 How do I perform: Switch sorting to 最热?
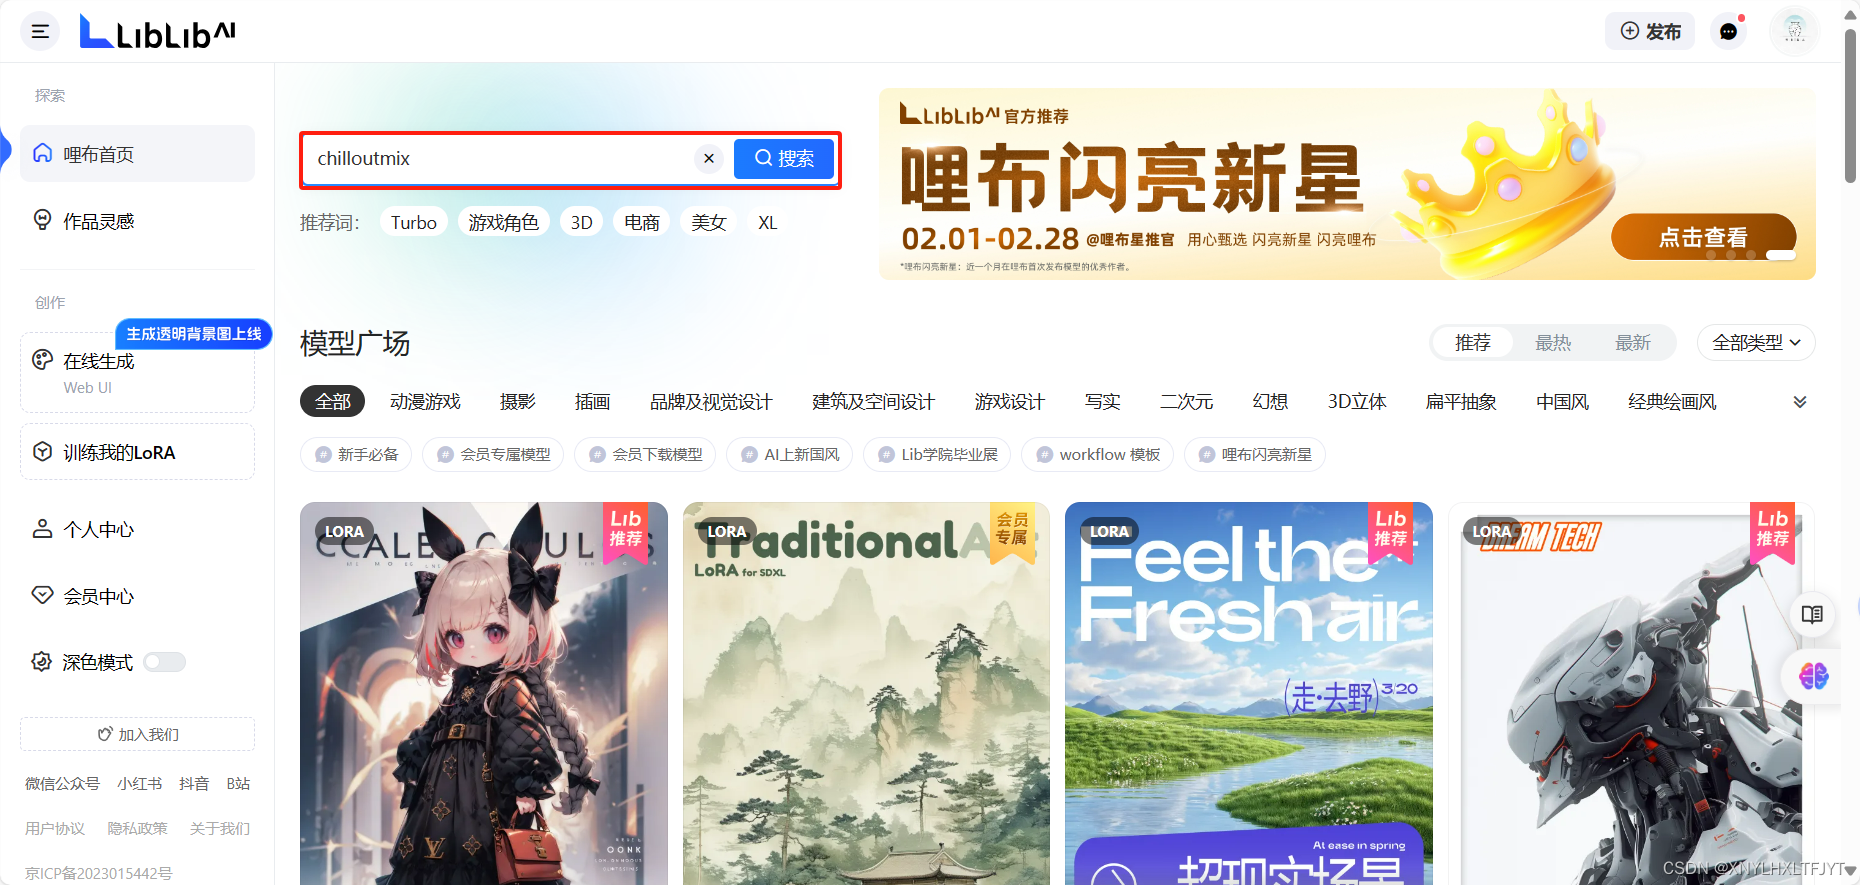click(x=1553, y=343)
